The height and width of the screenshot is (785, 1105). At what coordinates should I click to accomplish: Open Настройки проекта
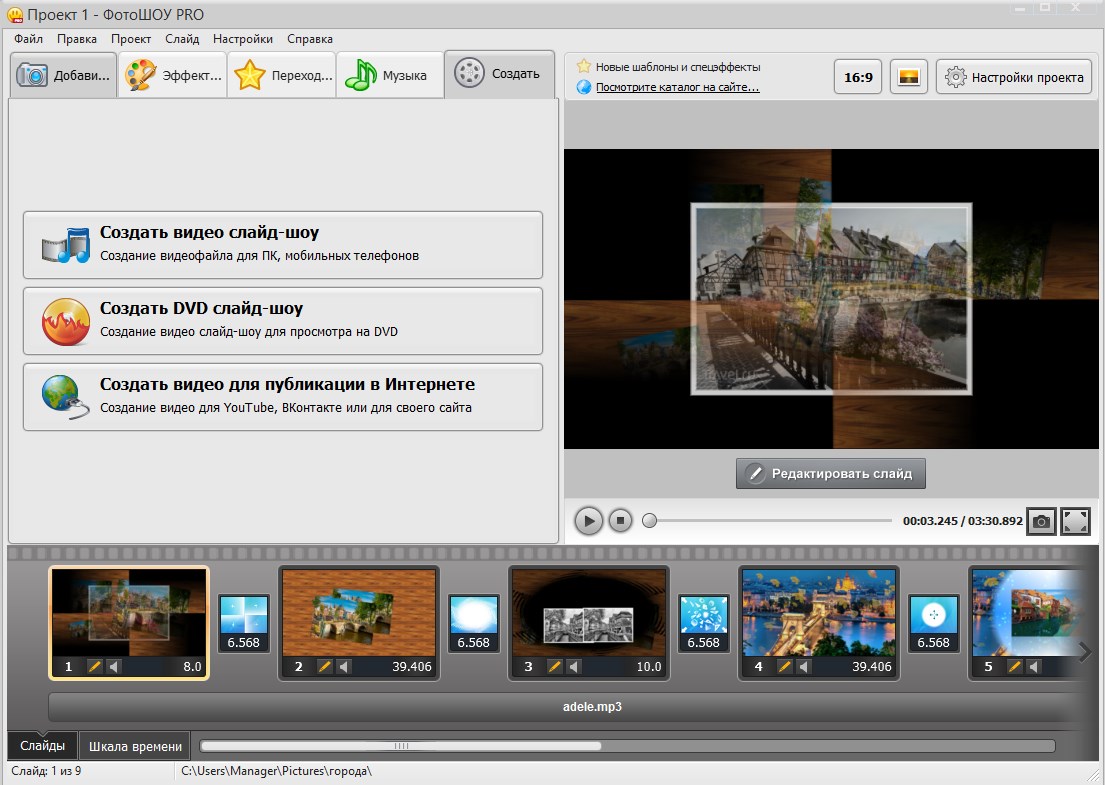1014,77
